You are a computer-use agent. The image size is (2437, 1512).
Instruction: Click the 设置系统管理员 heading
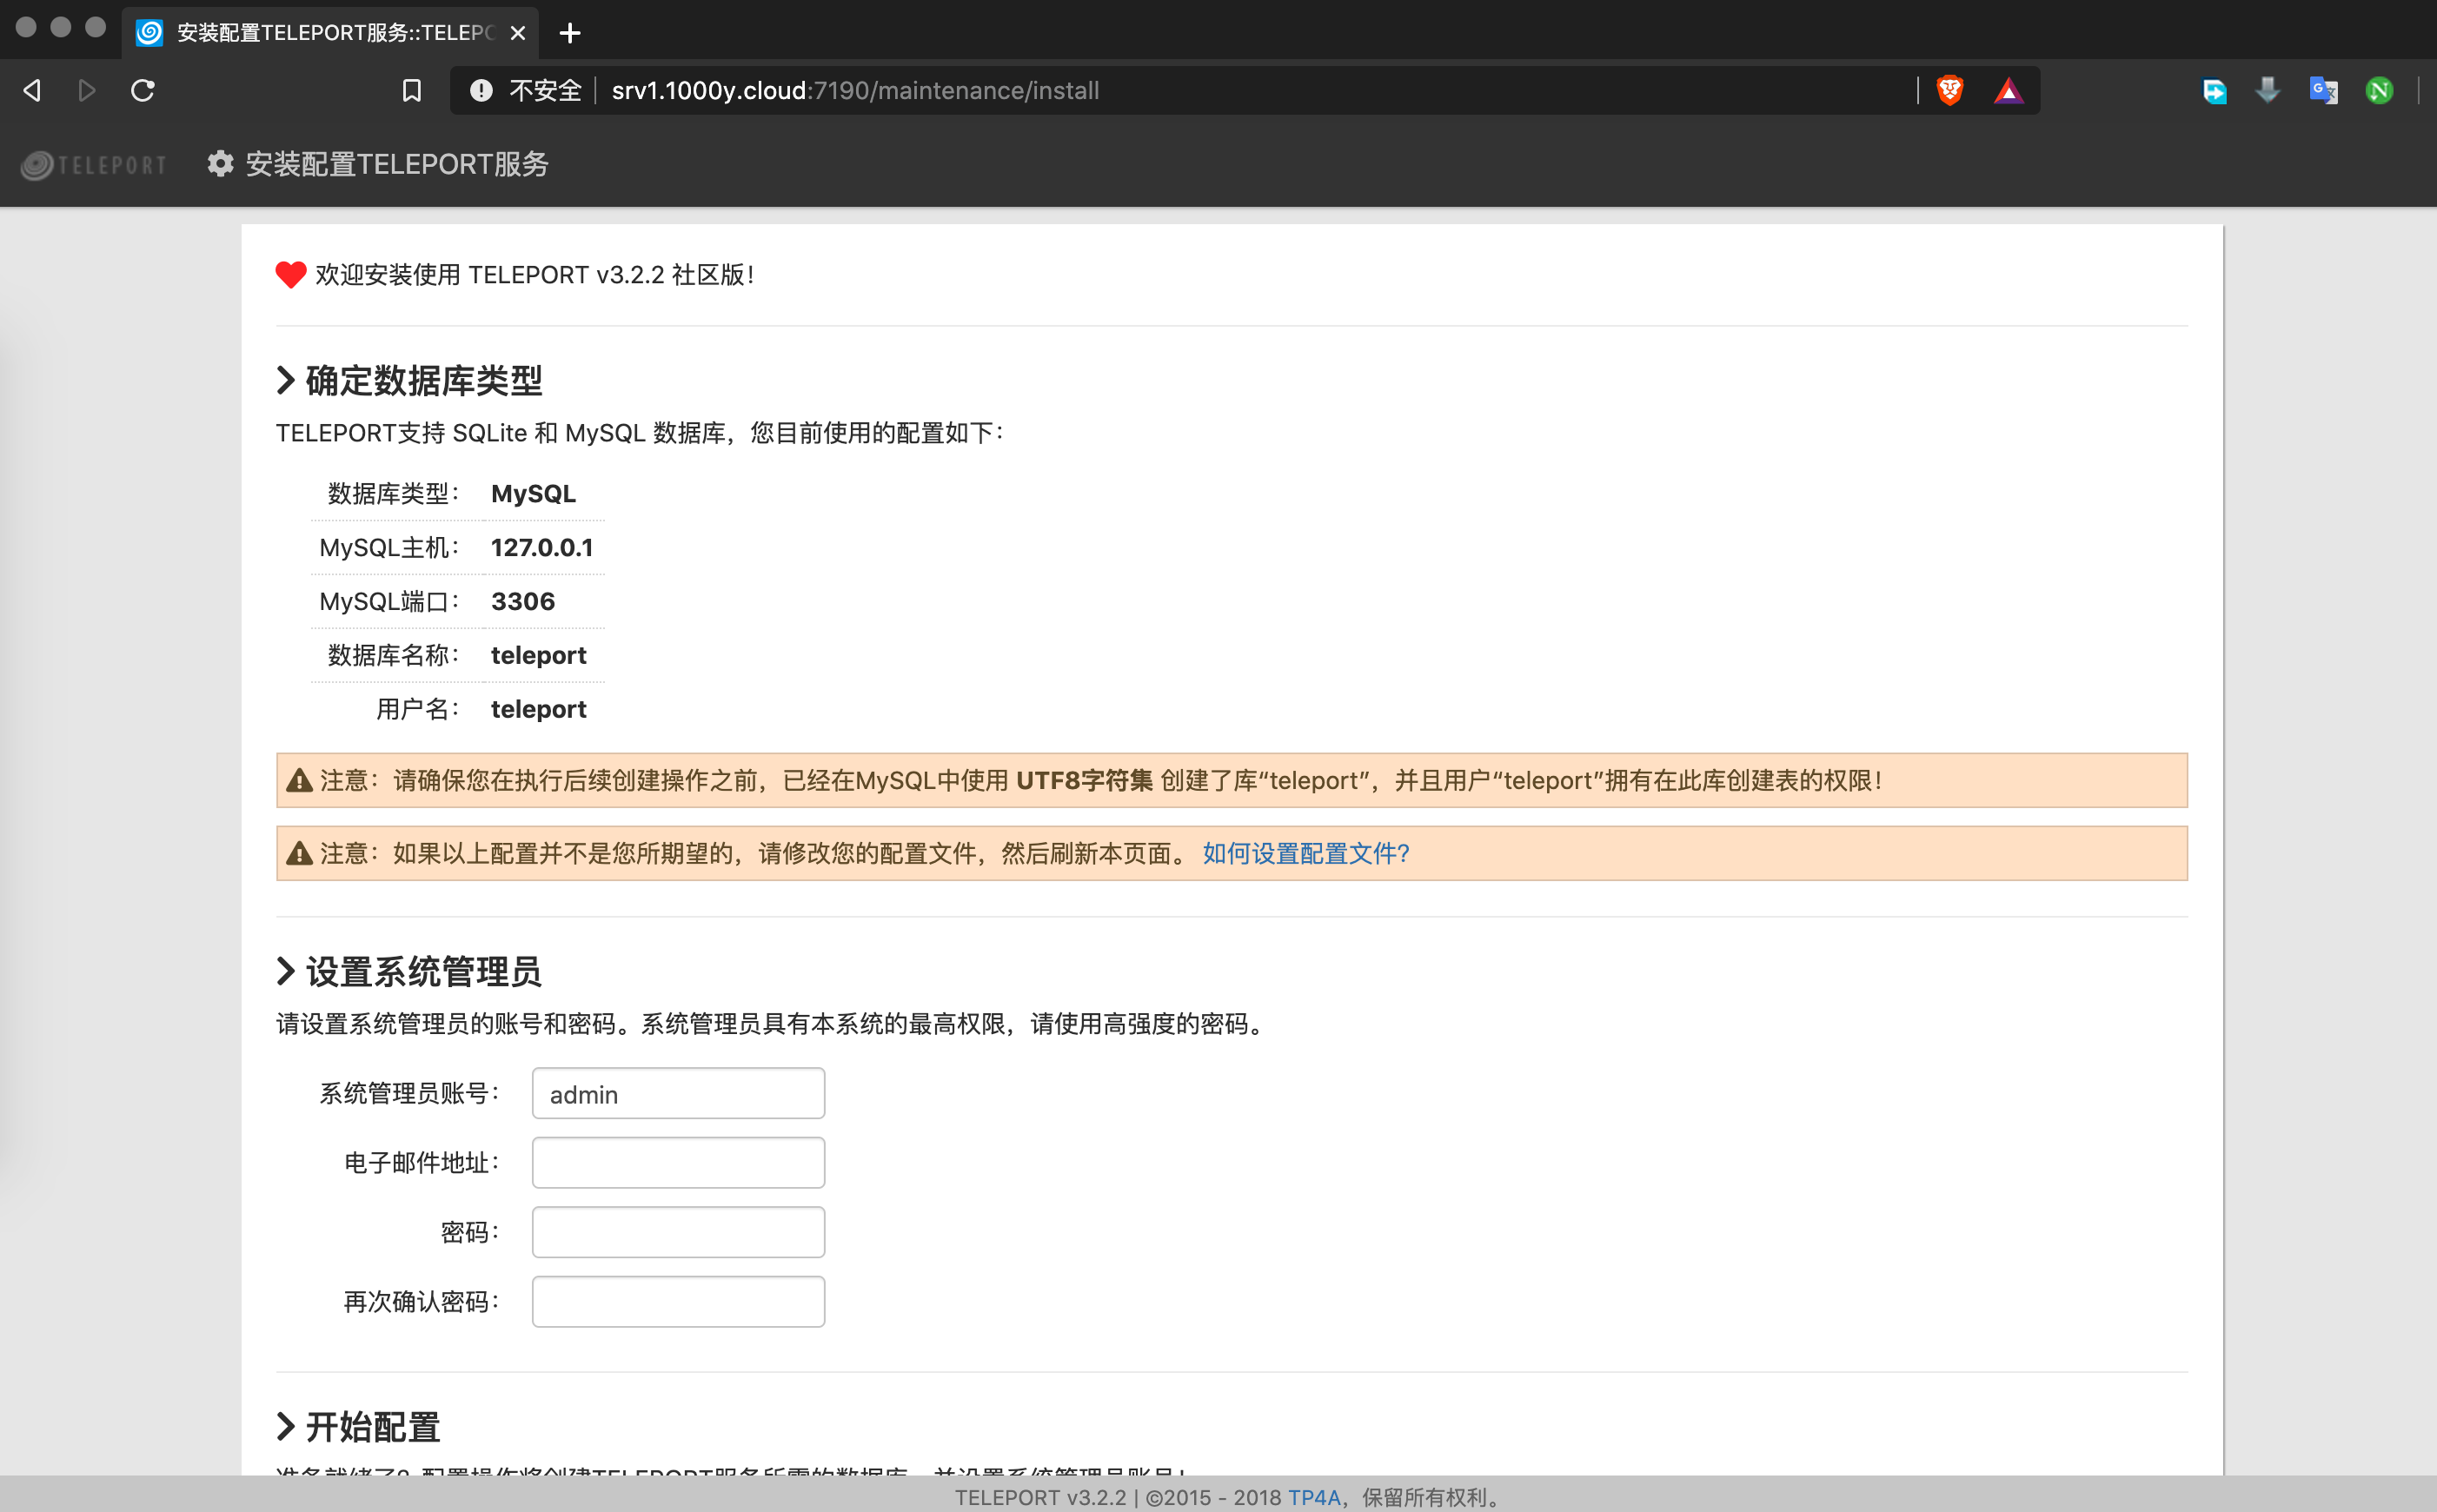pos(424,971)
